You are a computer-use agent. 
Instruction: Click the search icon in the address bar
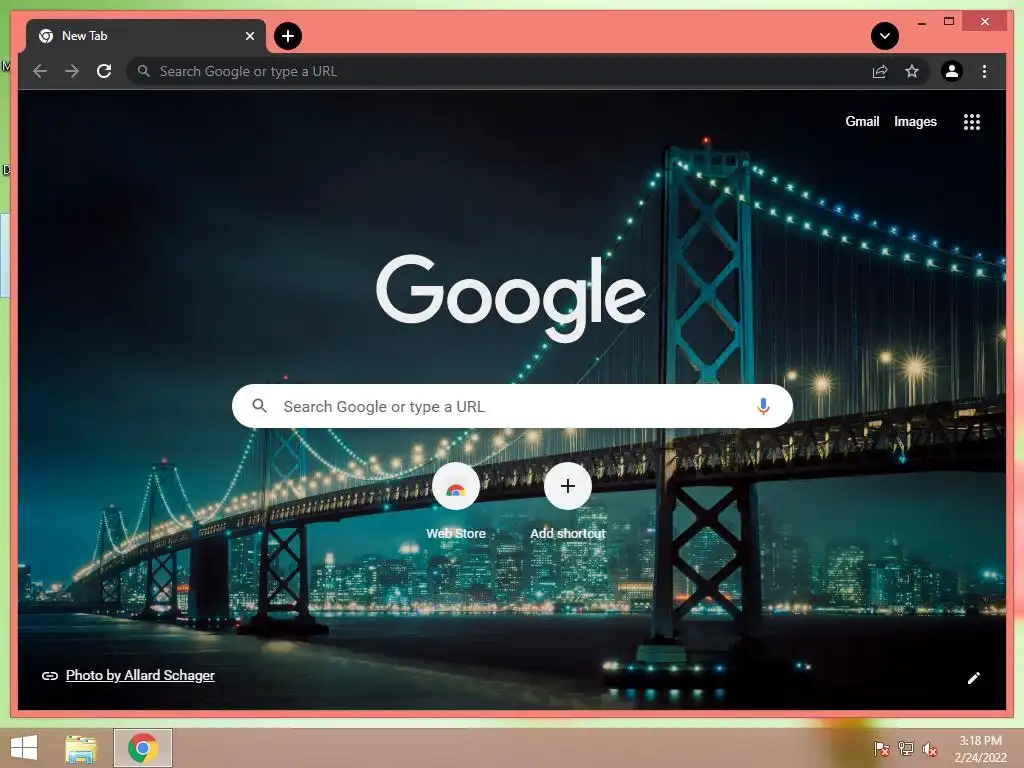pyautogui.click(x=144, y=71)
